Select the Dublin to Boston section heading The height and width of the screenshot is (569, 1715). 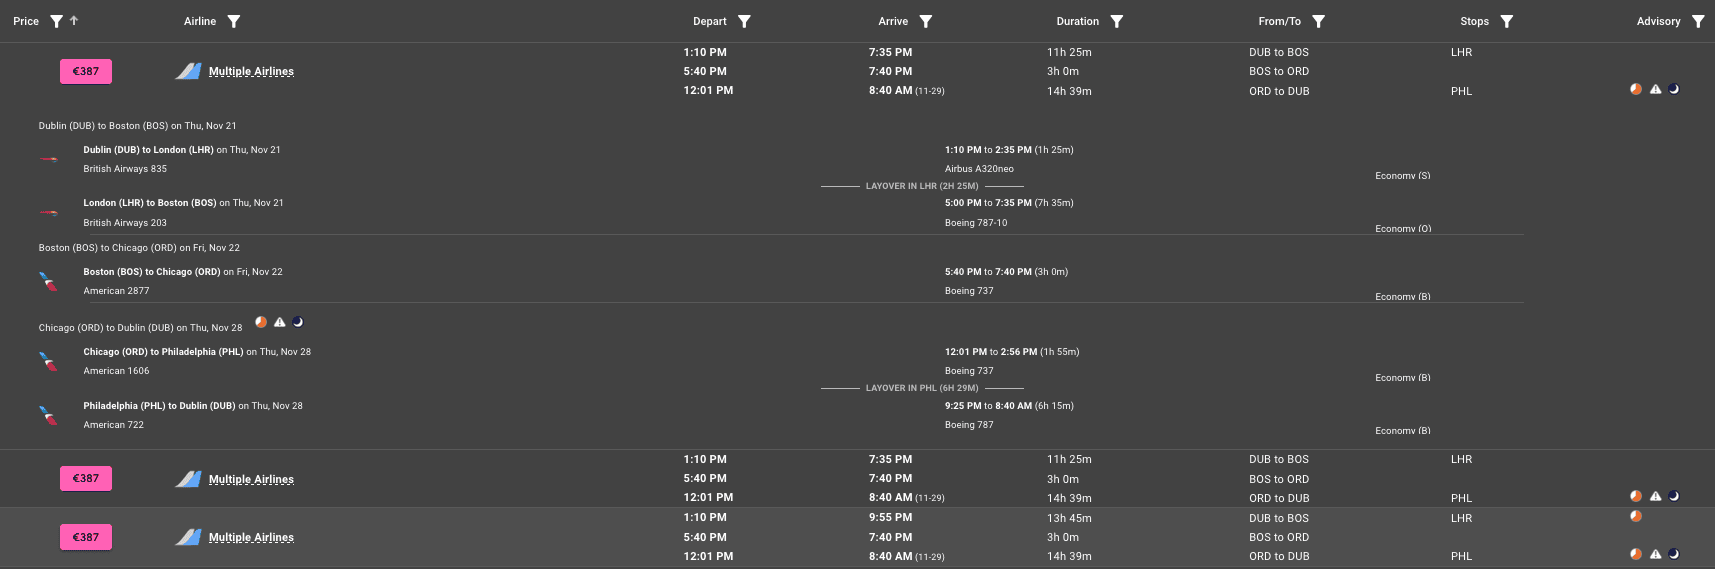point(138,126)
